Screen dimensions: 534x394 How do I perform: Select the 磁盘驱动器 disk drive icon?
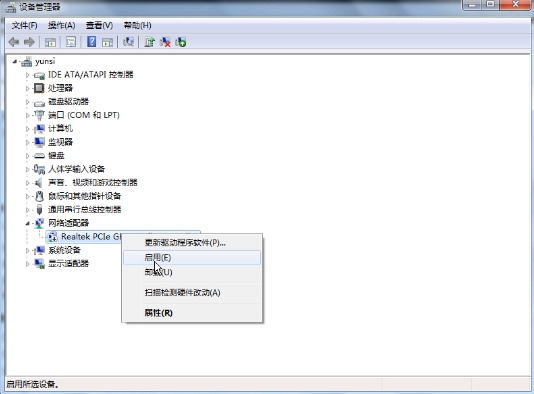39,102
